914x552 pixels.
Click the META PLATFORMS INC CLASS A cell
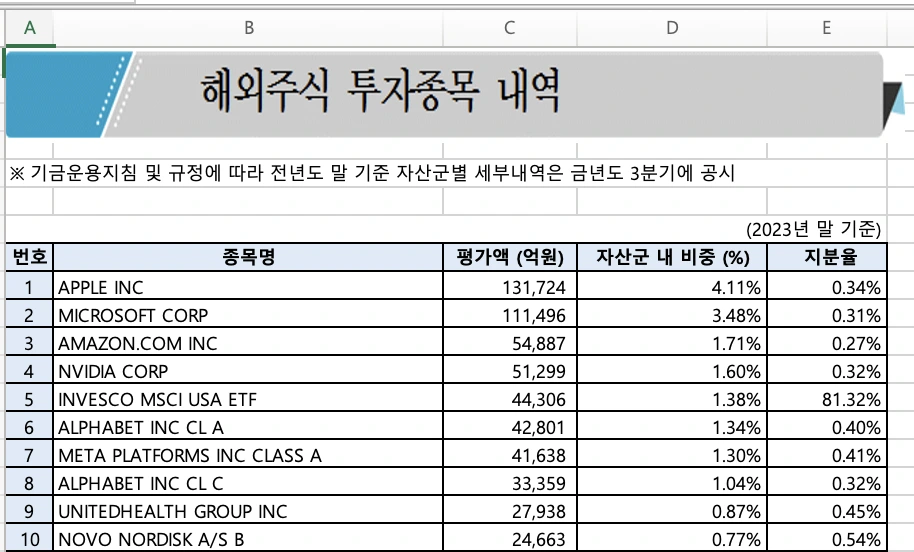pyautogui.click(x=248, y=453)
